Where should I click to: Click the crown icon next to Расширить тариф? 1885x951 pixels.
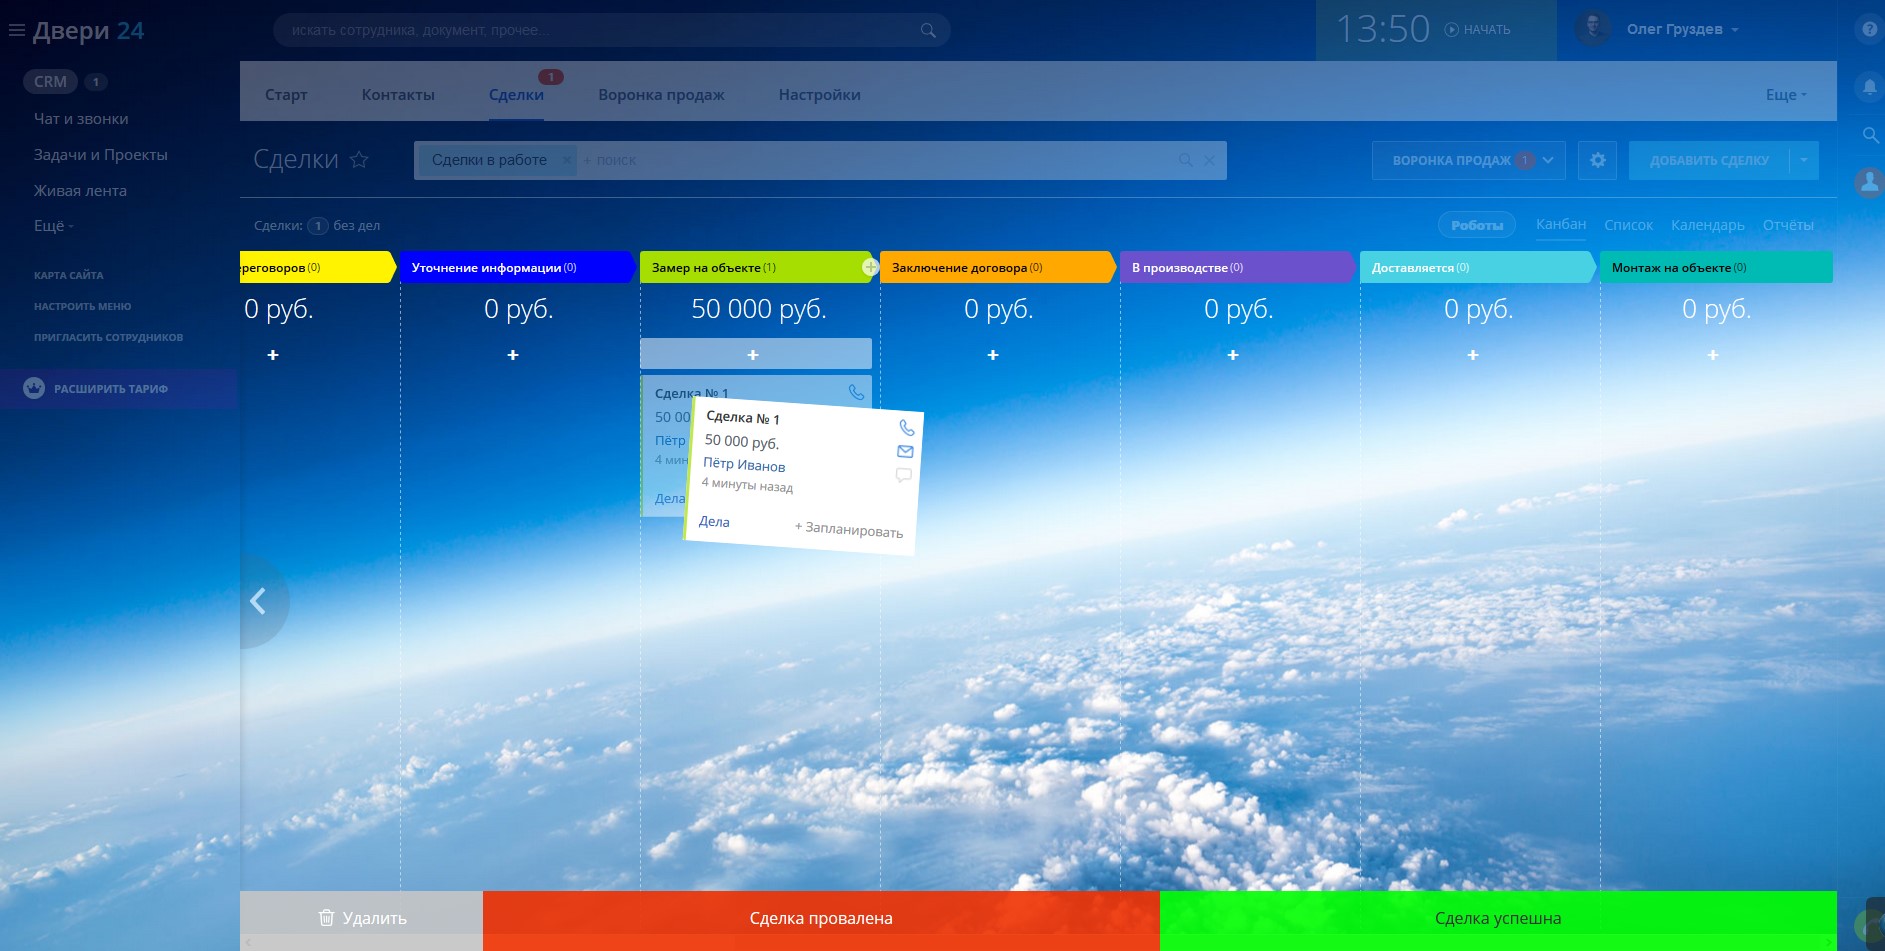point(34,388)
